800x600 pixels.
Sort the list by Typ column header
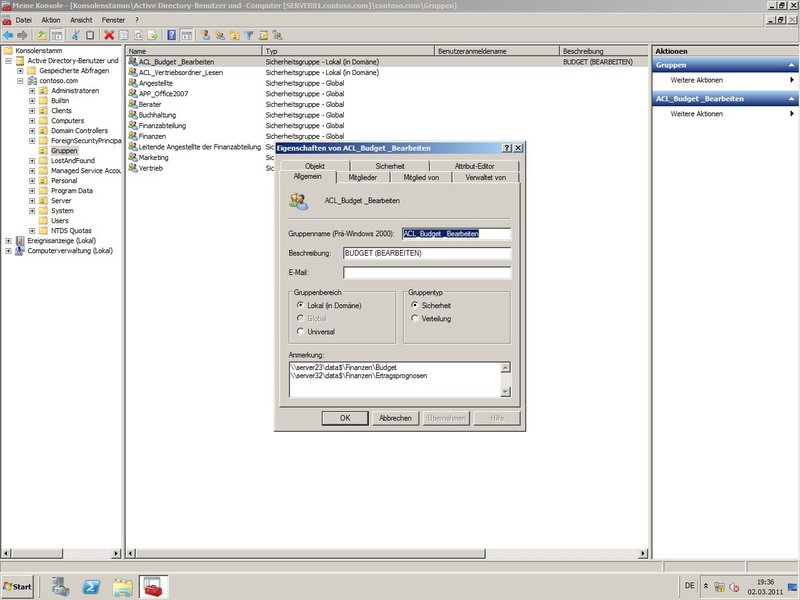click(x=348, y=51)
